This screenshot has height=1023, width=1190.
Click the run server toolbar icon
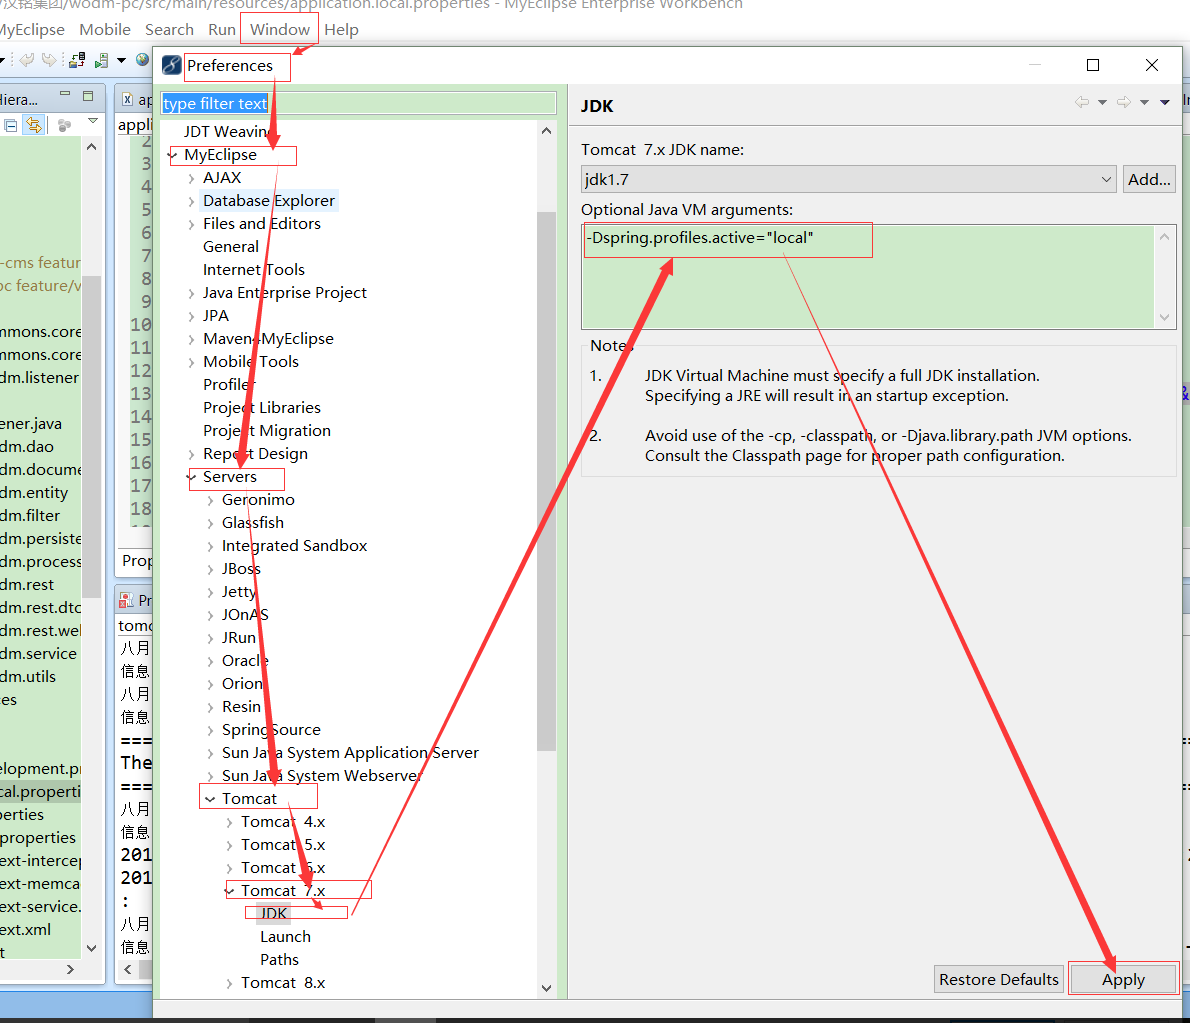tap(101, 60)
